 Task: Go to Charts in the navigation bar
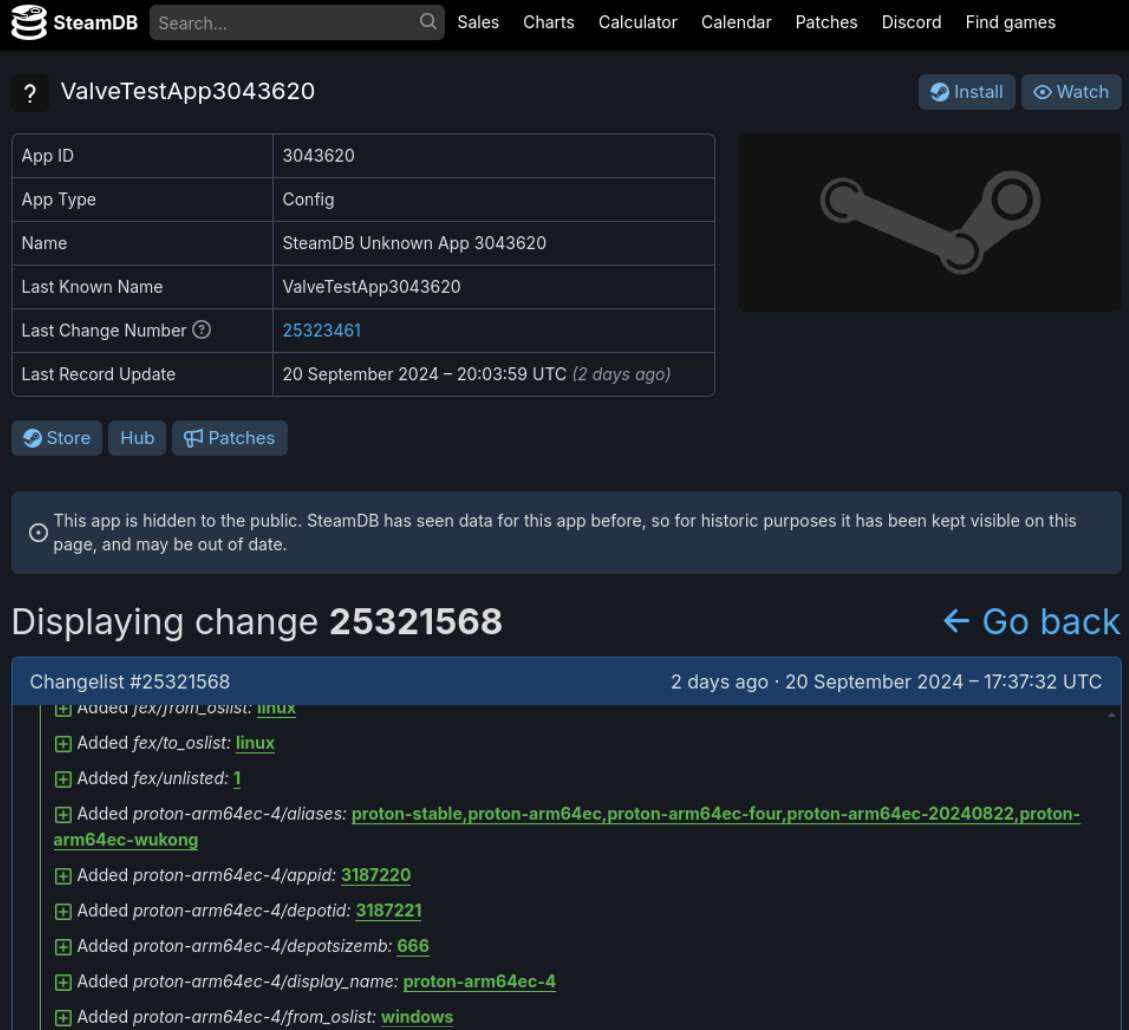pos(548,22)
